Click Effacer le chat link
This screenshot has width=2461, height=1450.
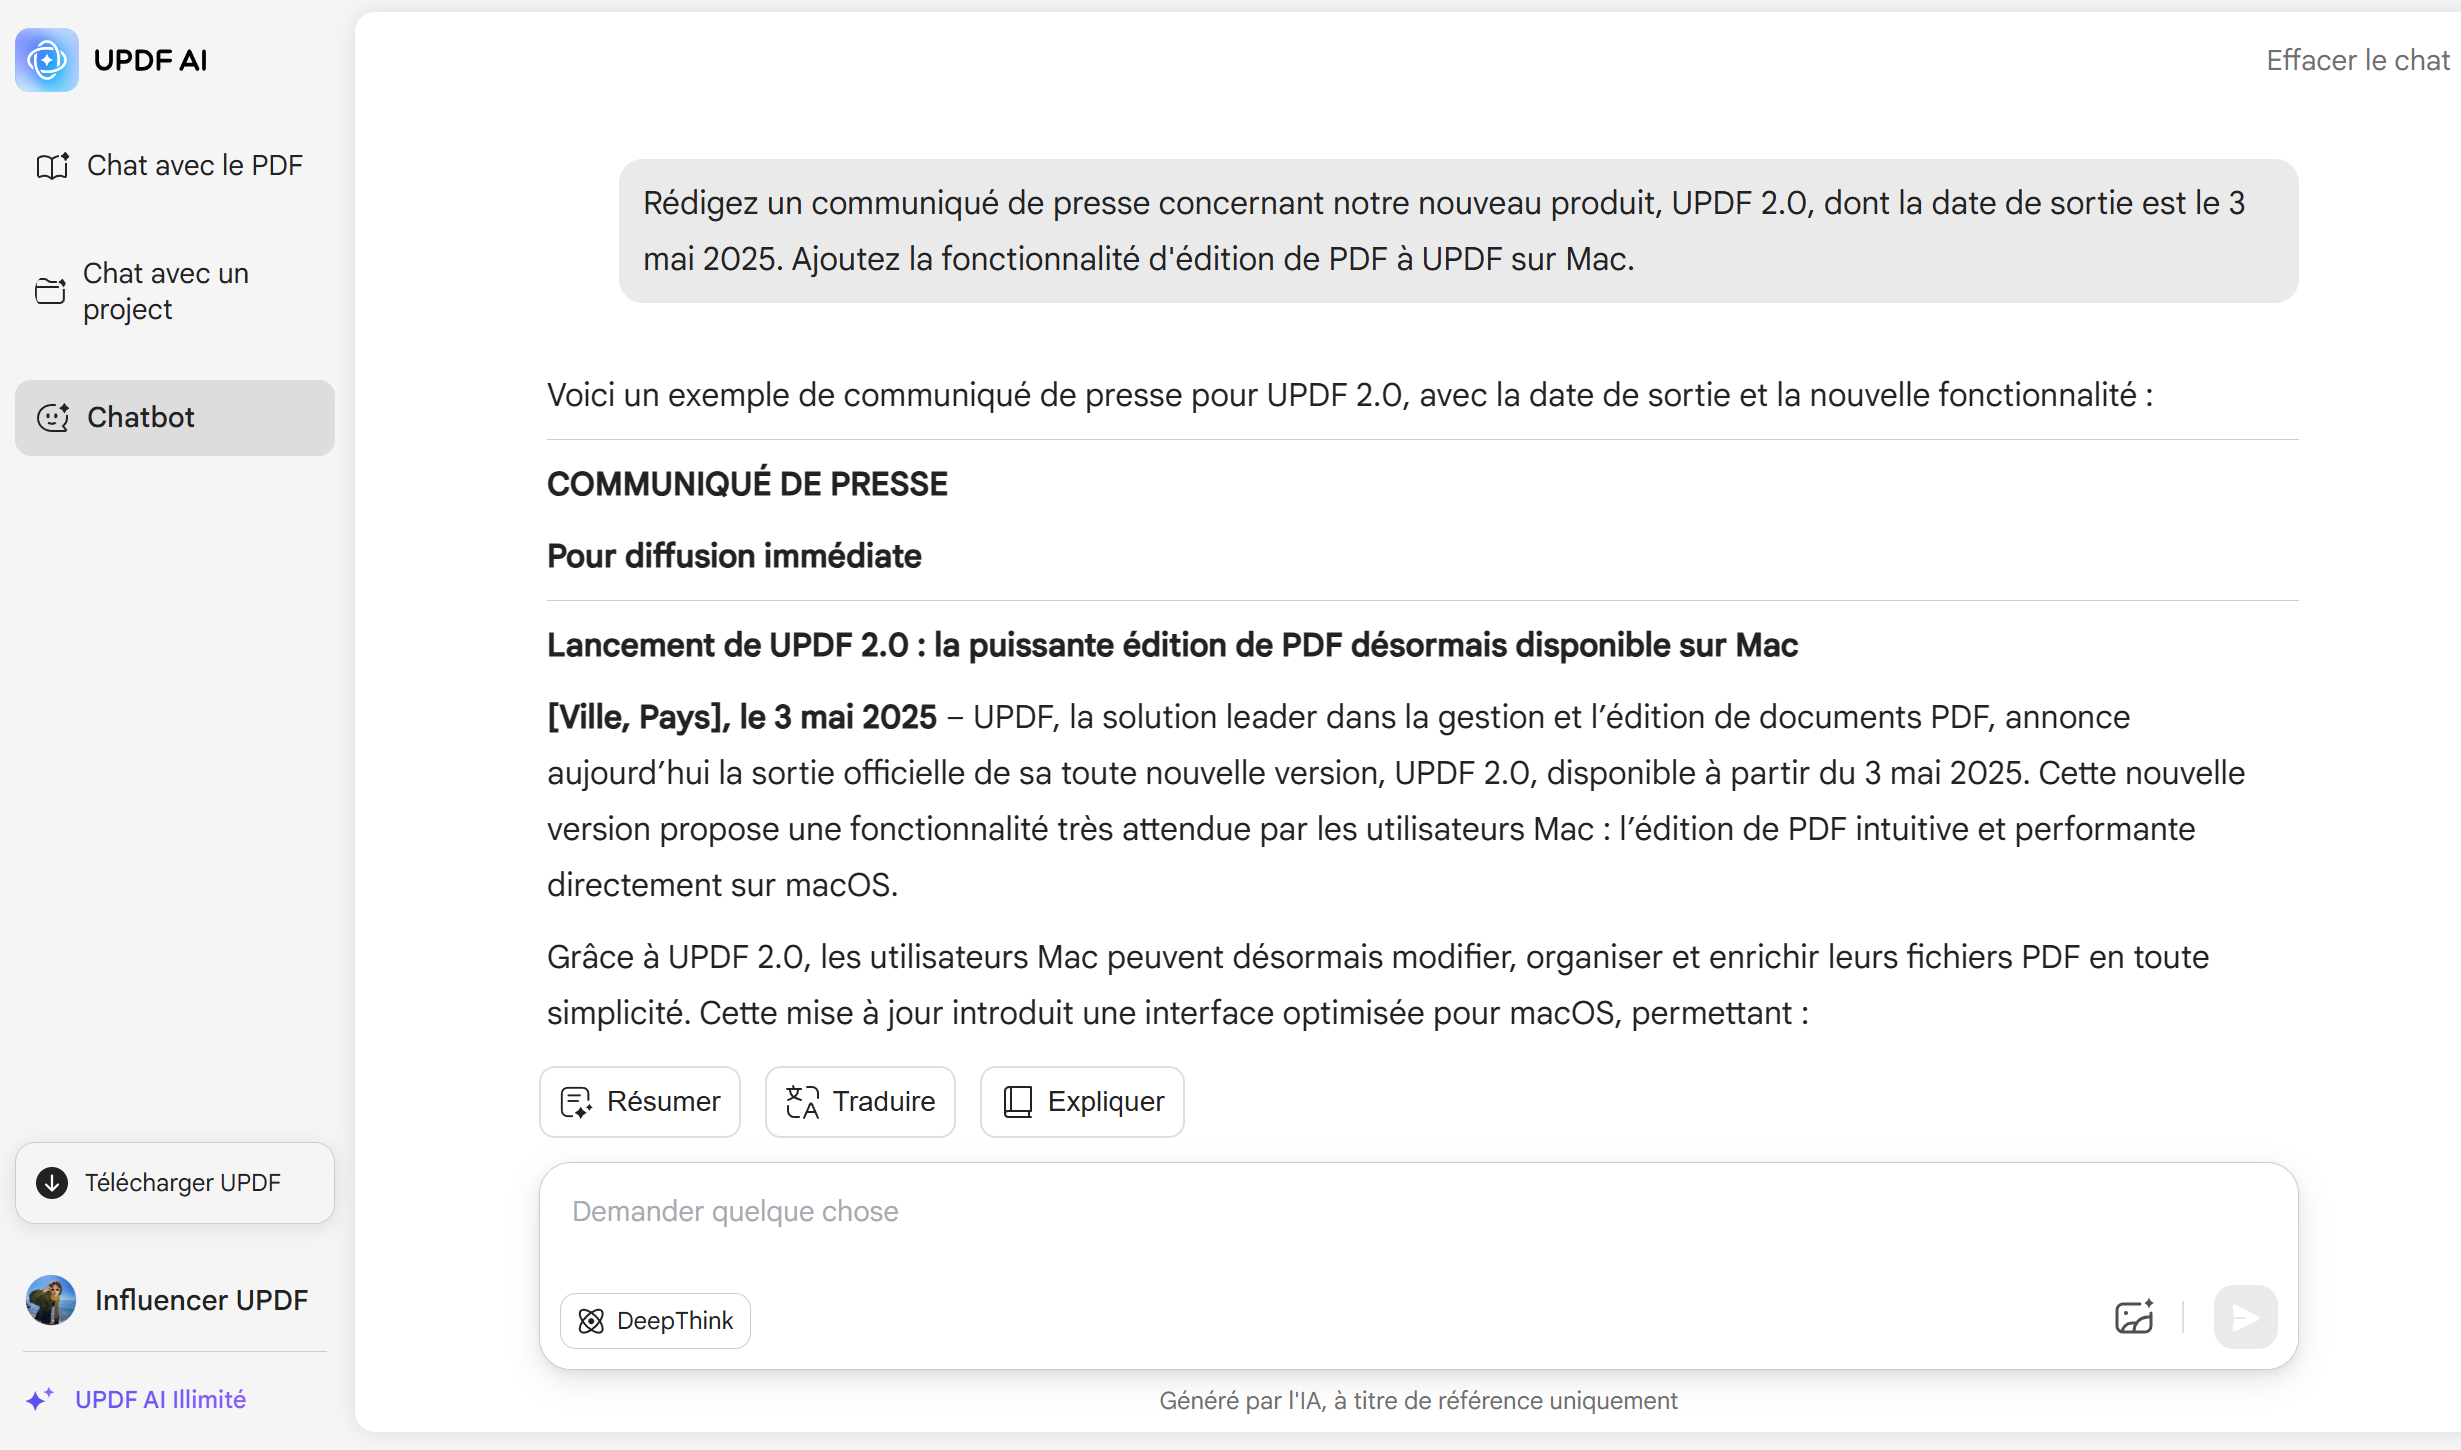tap(2358, 60)
